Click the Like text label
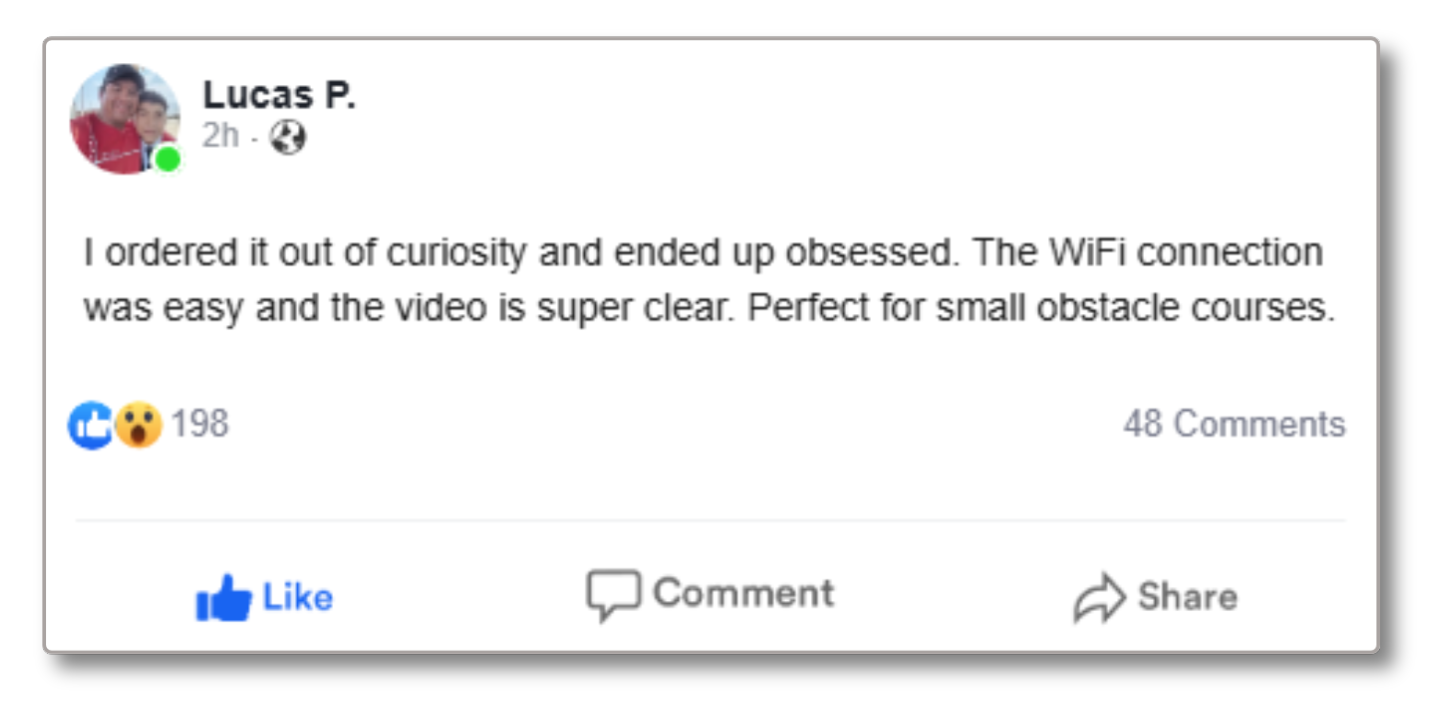Screen dimensions: 1450x720 [x=297, y=598]
